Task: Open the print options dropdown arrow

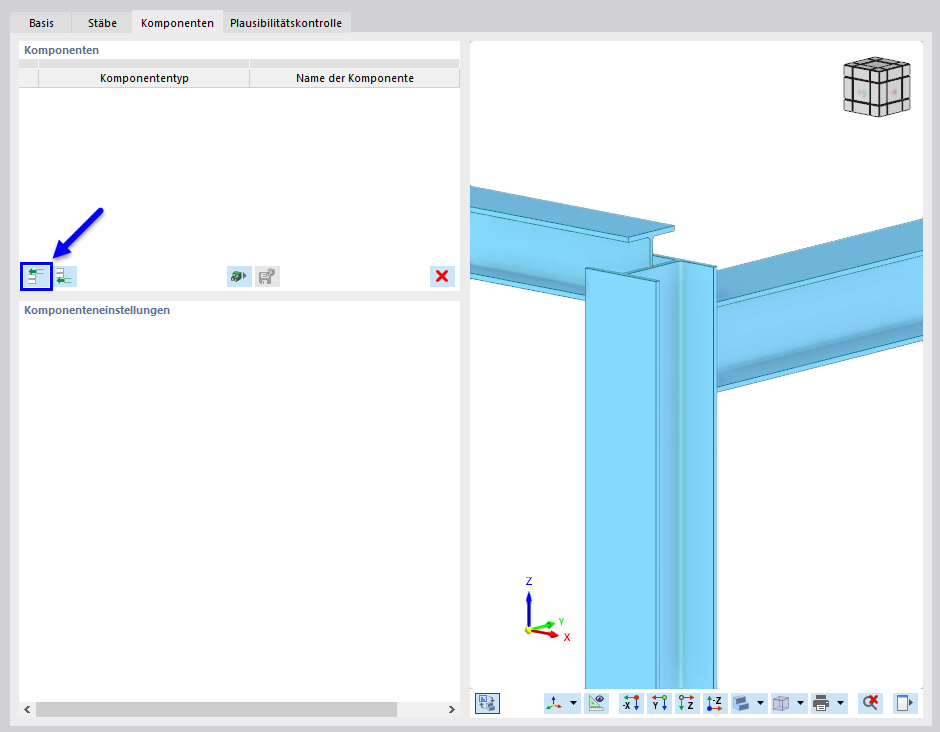Action: coord(840,703)
